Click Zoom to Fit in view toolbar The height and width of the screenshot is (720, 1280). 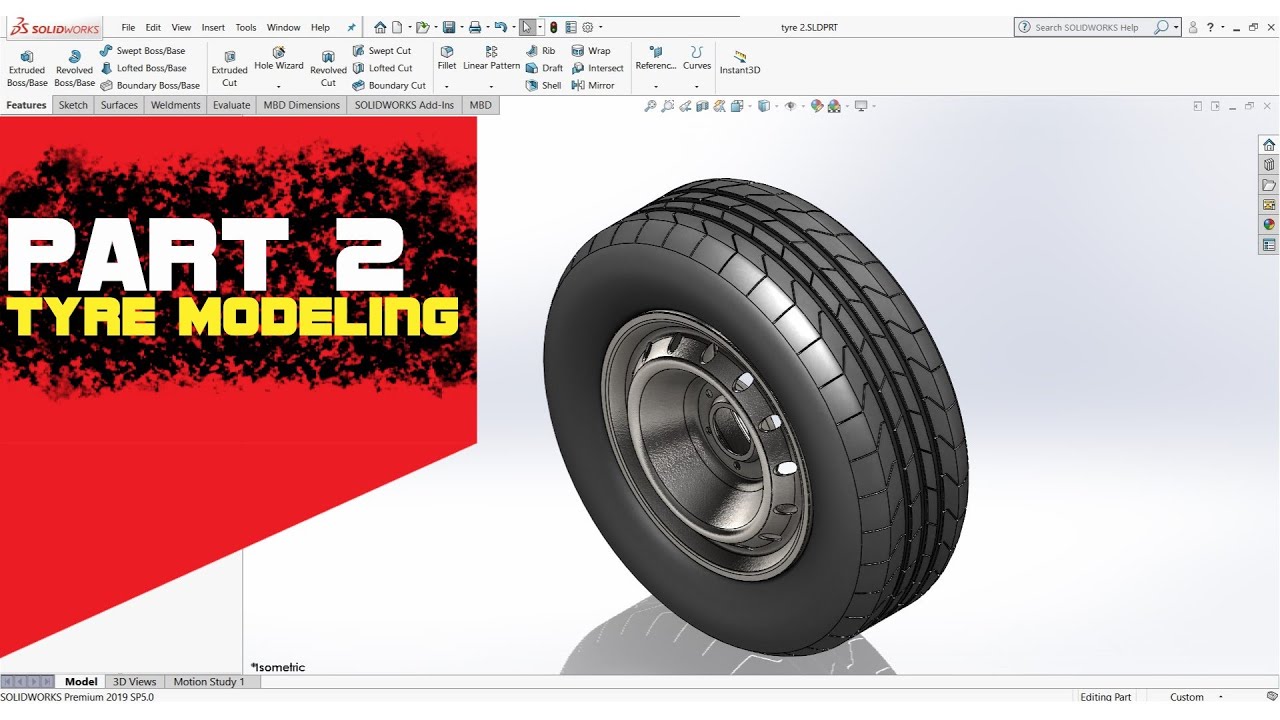point(650,106)
